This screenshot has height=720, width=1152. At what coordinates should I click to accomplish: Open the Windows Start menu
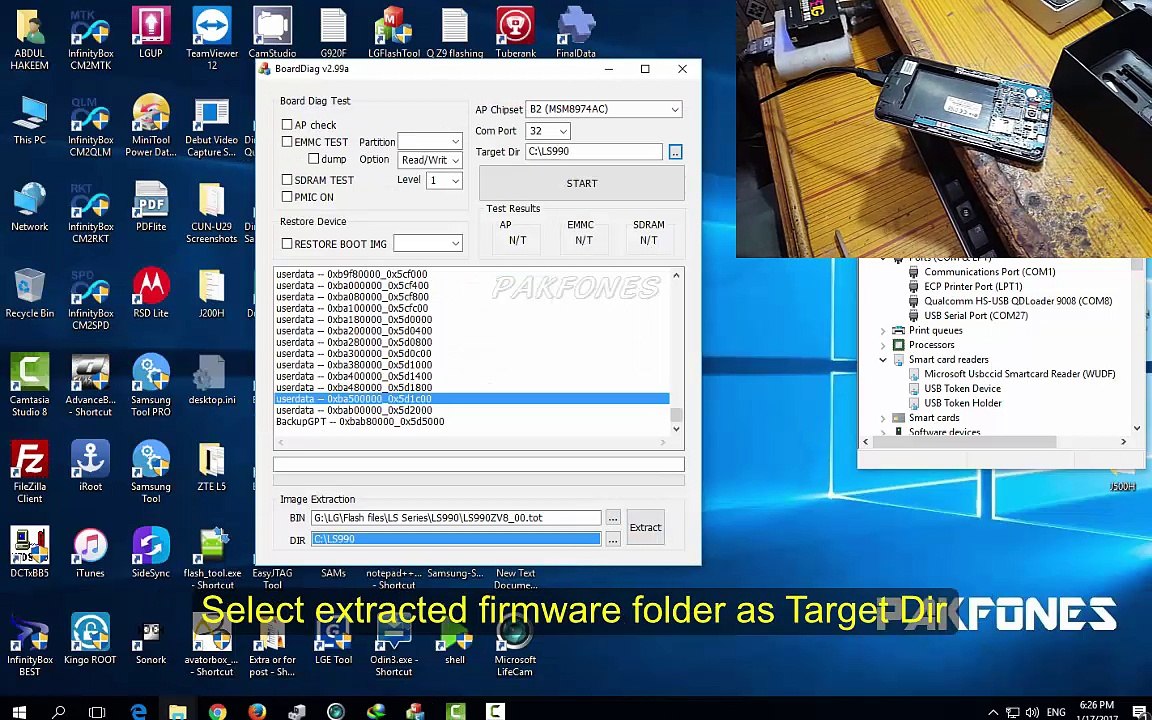click(19, 710)
